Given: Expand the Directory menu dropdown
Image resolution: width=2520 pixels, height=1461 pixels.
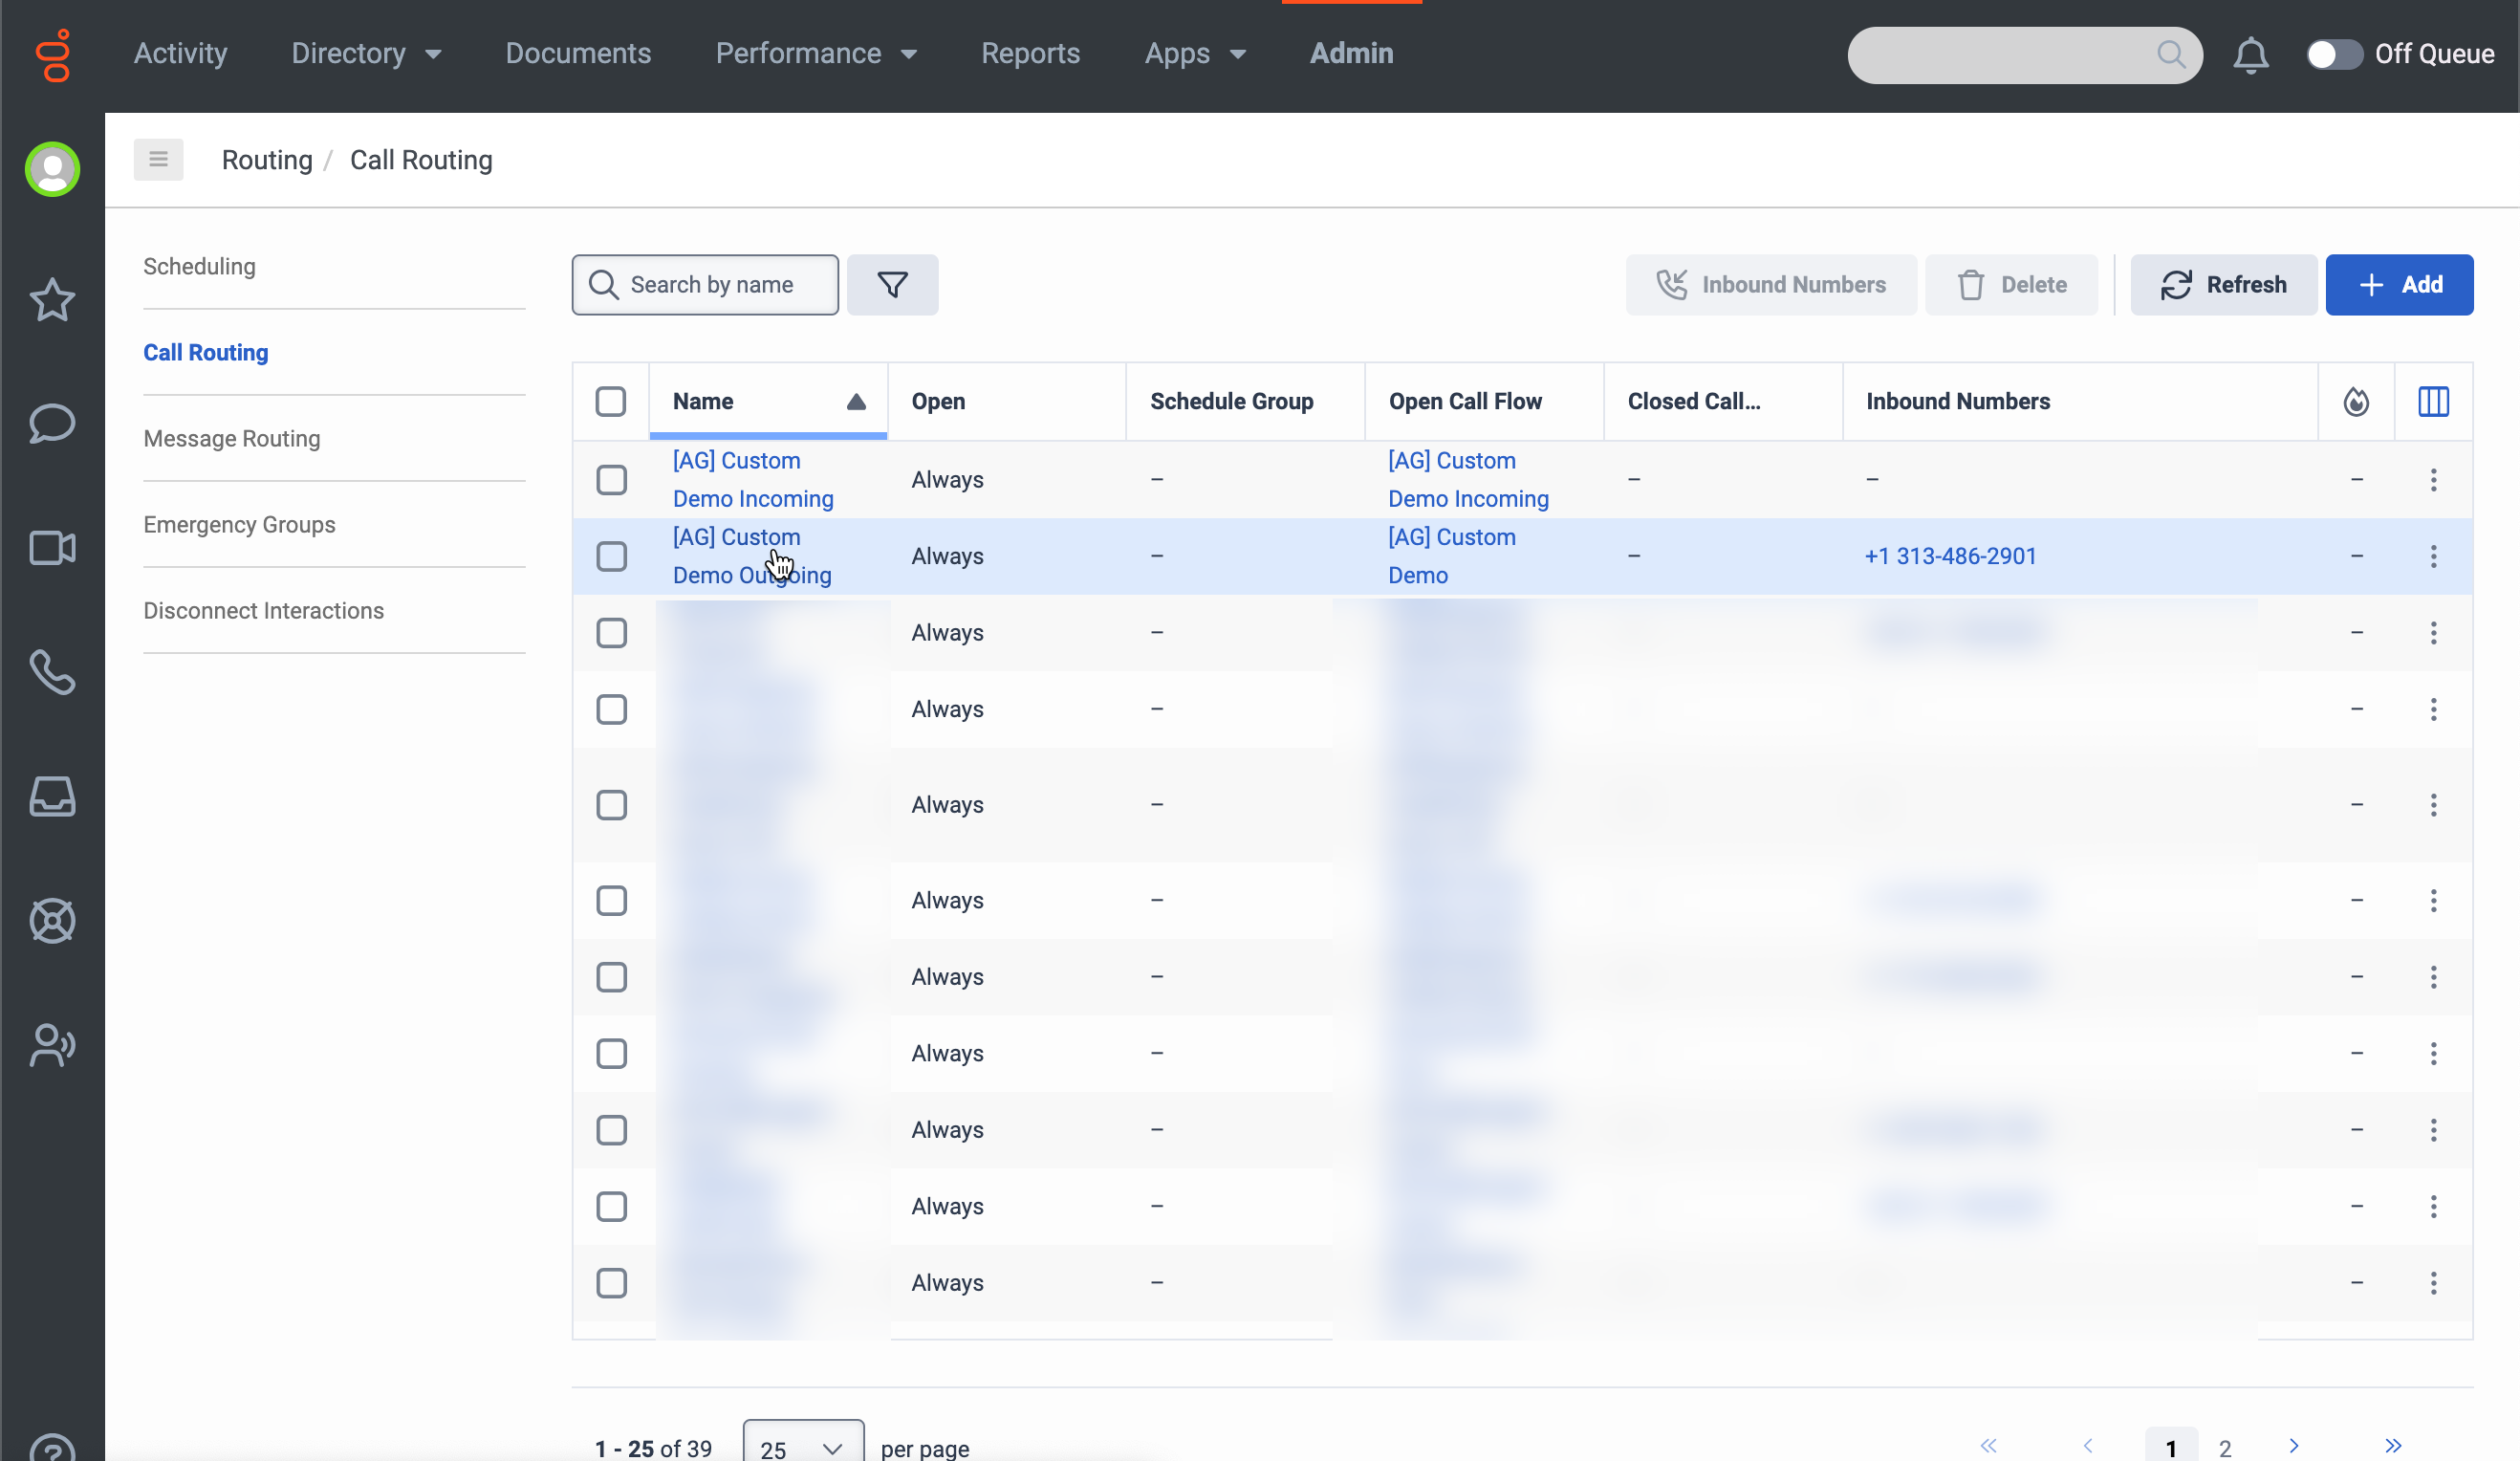Looking at the screenshot, I should 366,54.
